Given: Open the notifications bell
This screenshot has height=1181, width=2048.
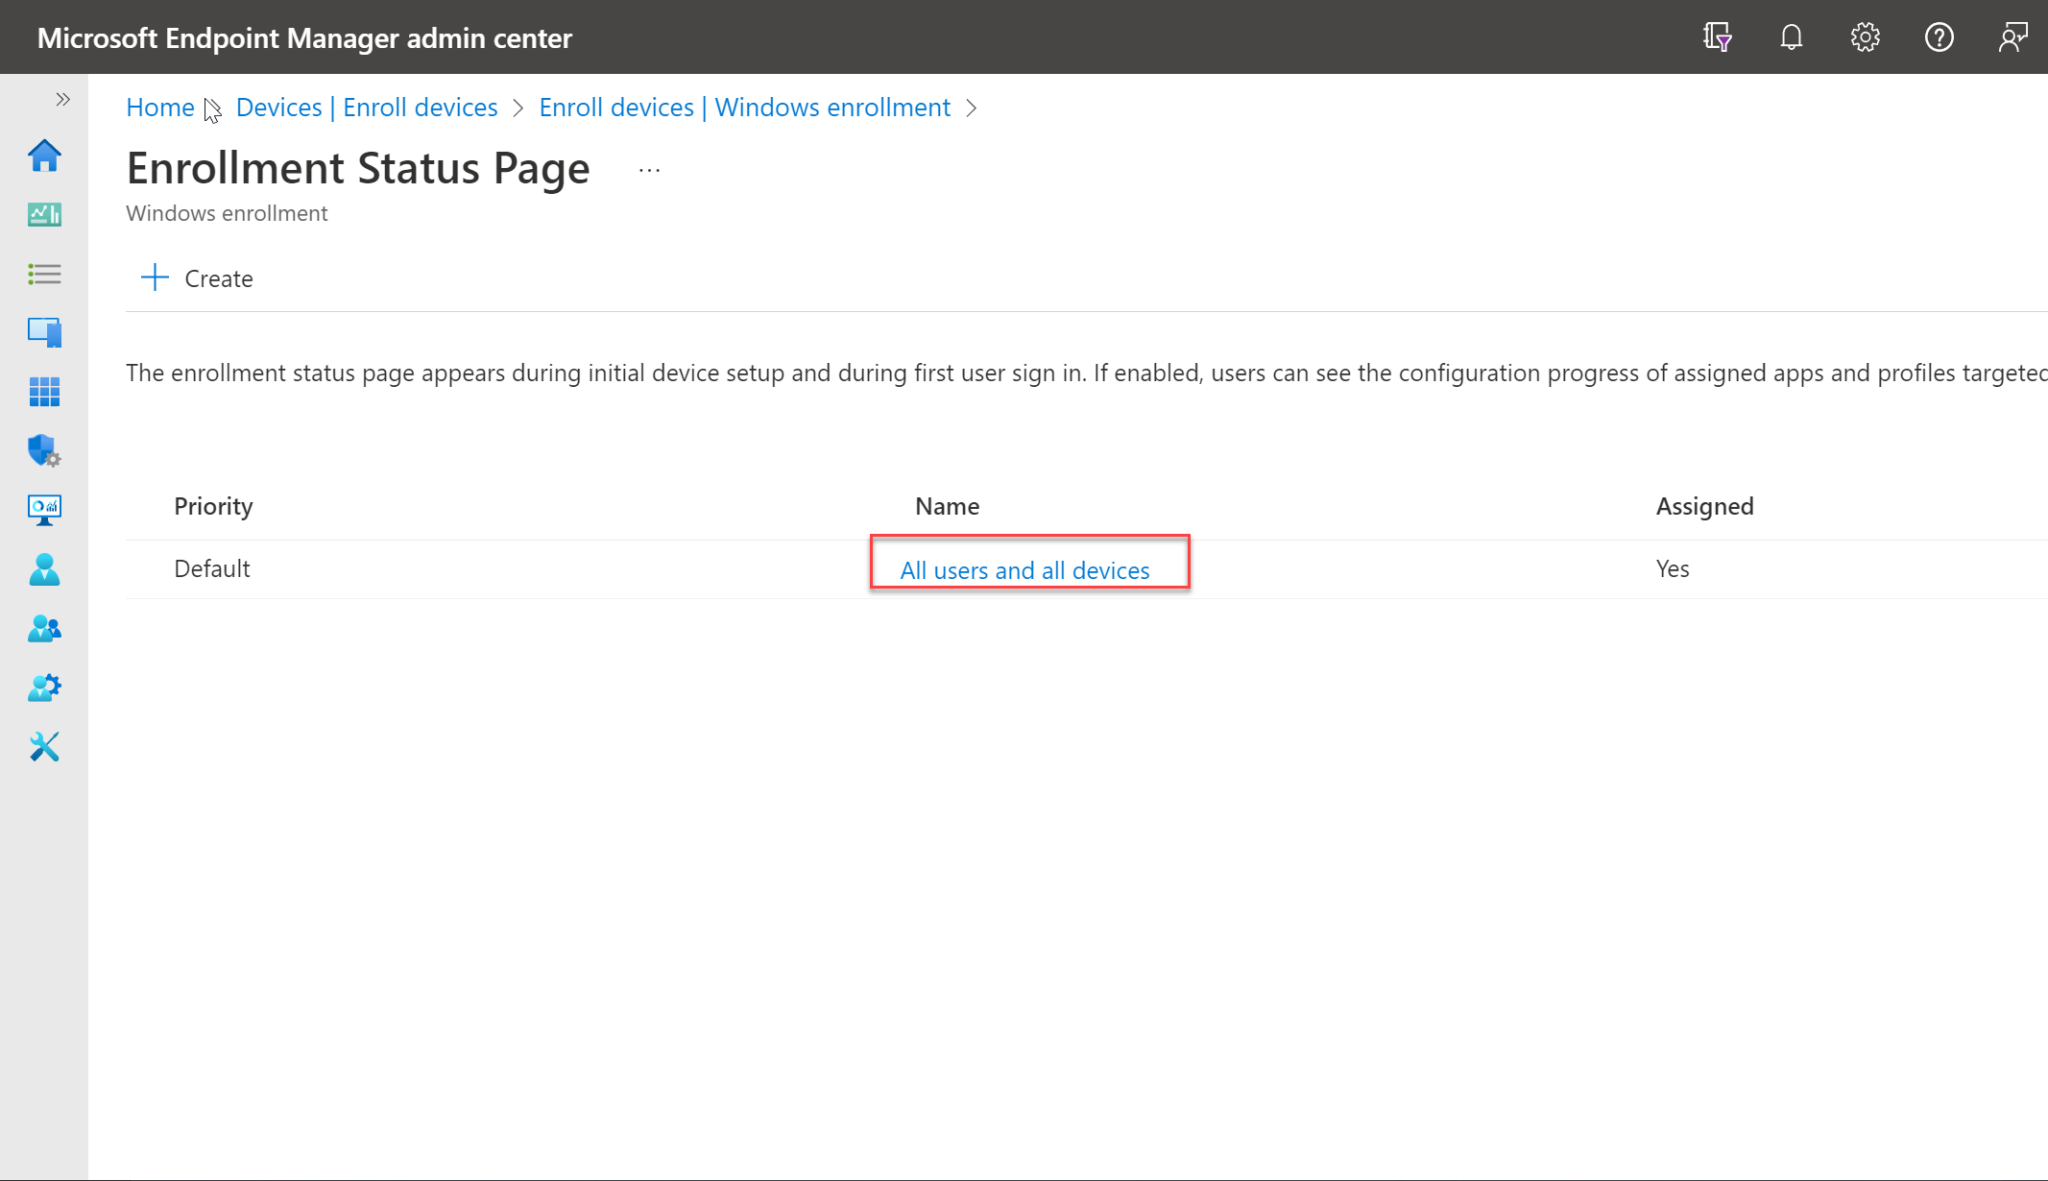Looking at the screenshot, I should click(1791, 37).
